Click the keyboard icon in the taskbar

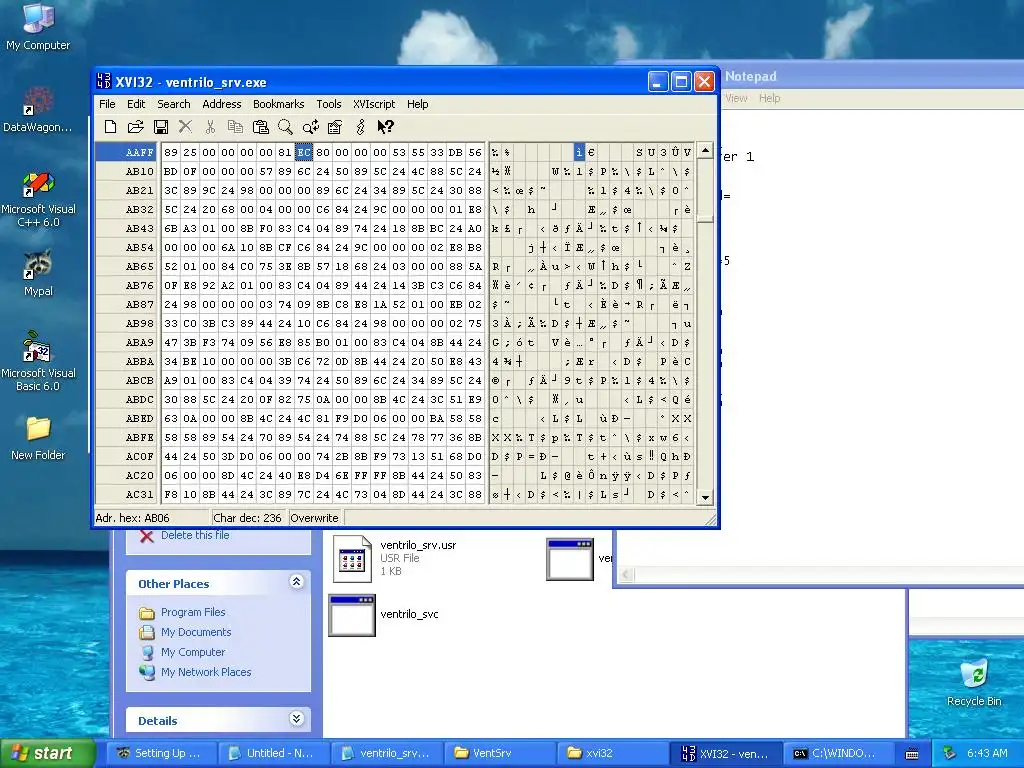(912, 754)
